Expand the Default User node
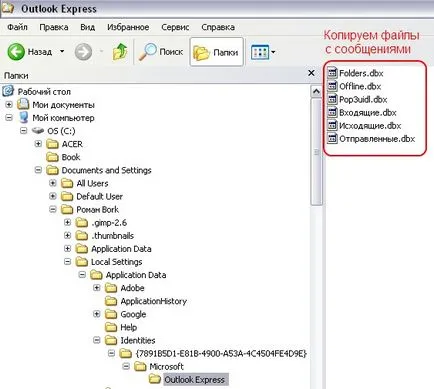The height and width of the screenshot is (389, 434). click(x=53, y=196)
